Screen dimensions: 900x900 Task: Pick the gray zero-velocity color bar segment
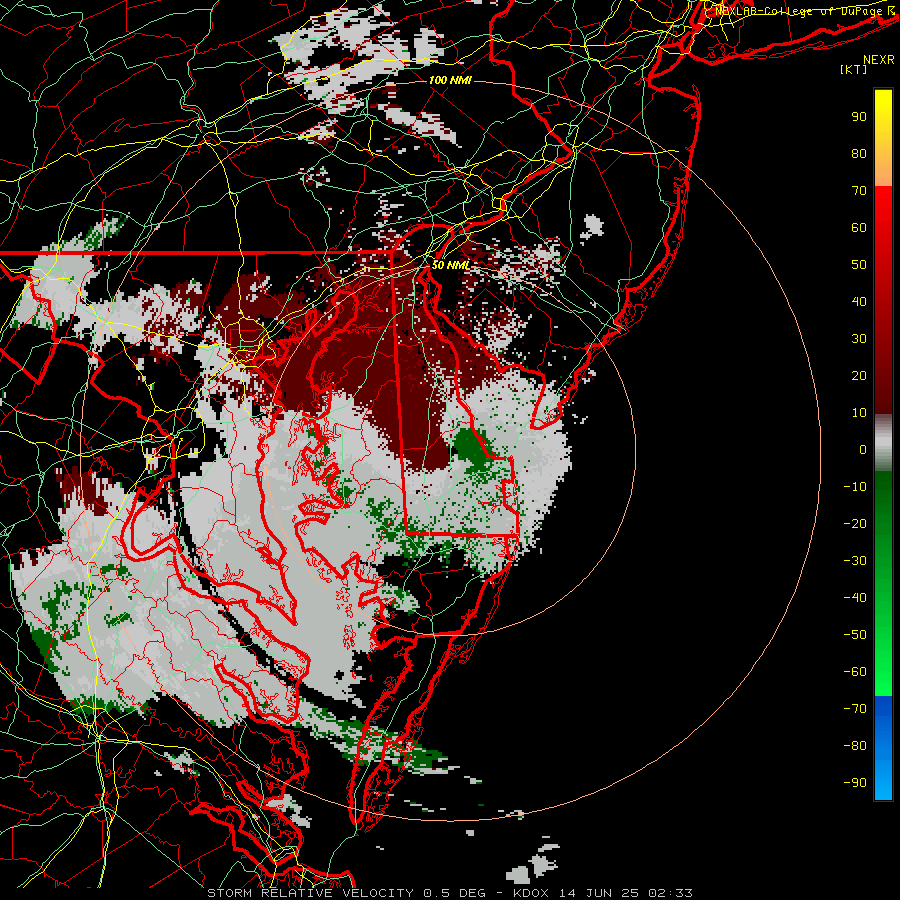883,443
